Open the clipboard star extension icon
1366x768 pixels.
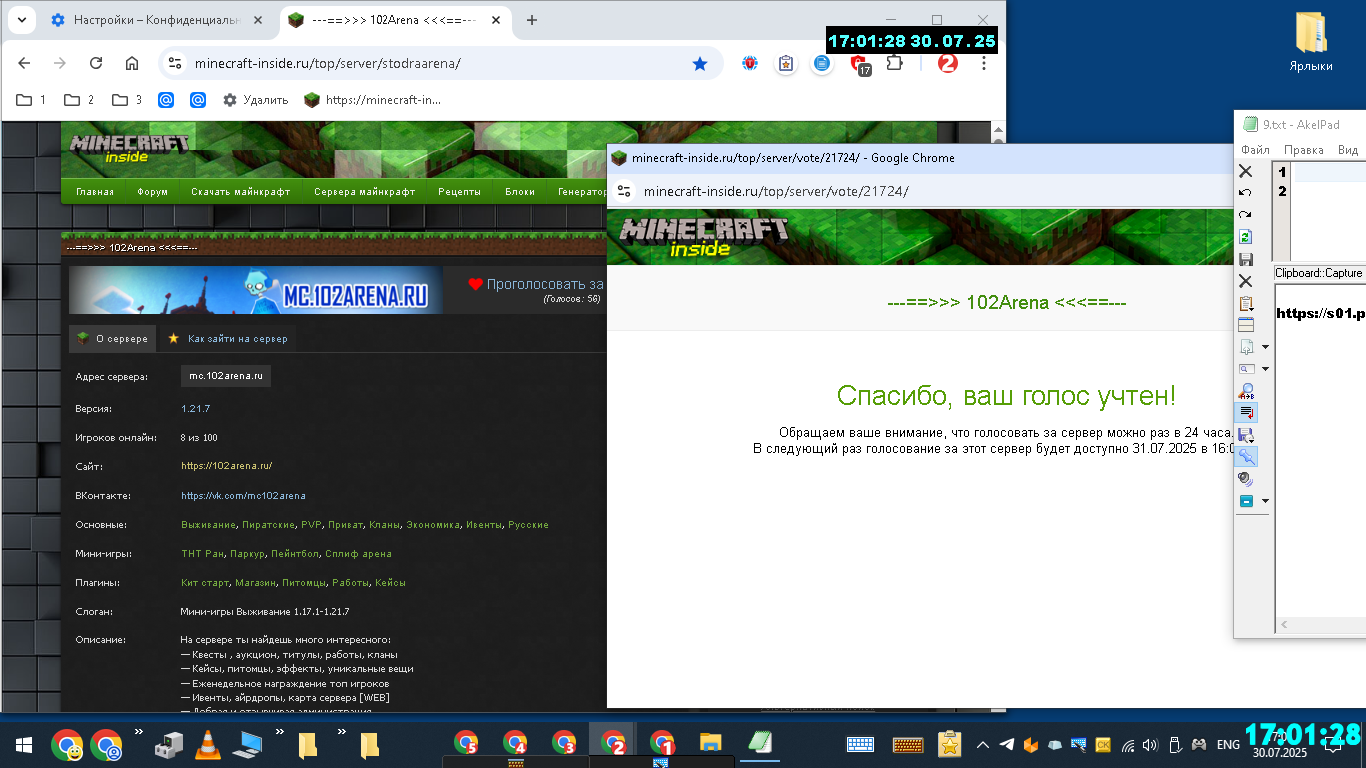tap(786, 63)
